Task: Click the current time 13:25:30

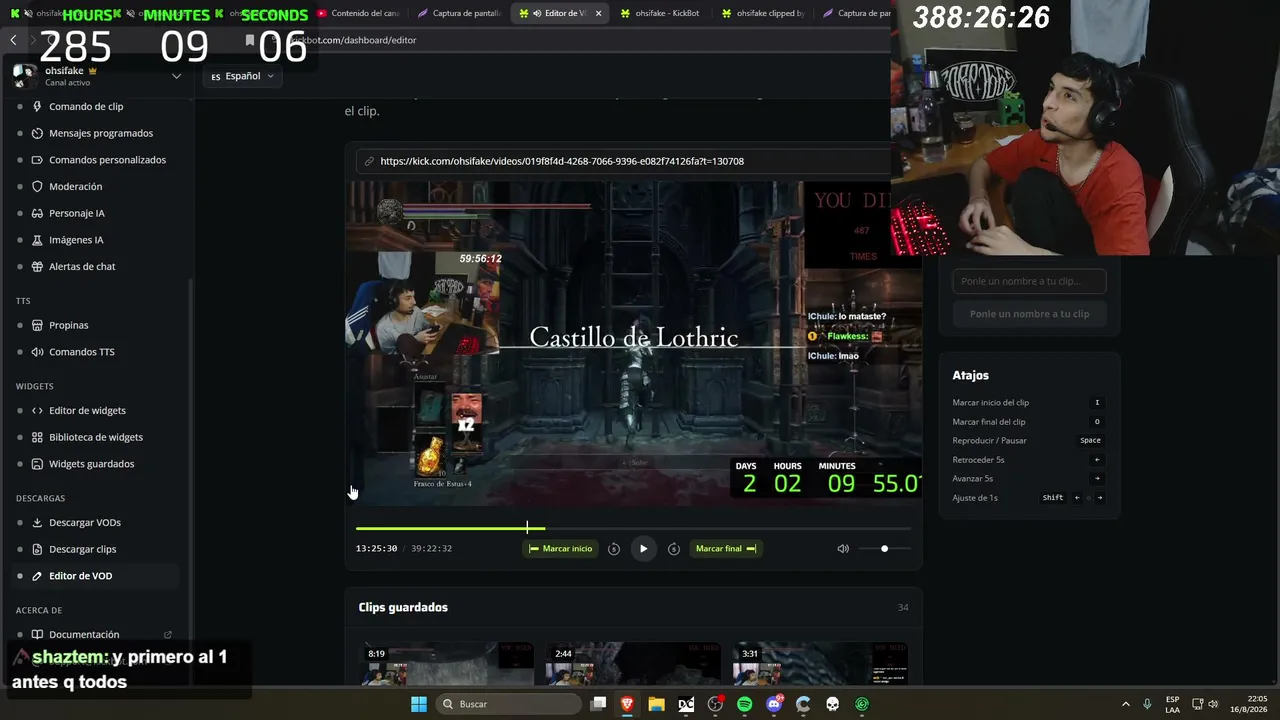Action: 376,548
